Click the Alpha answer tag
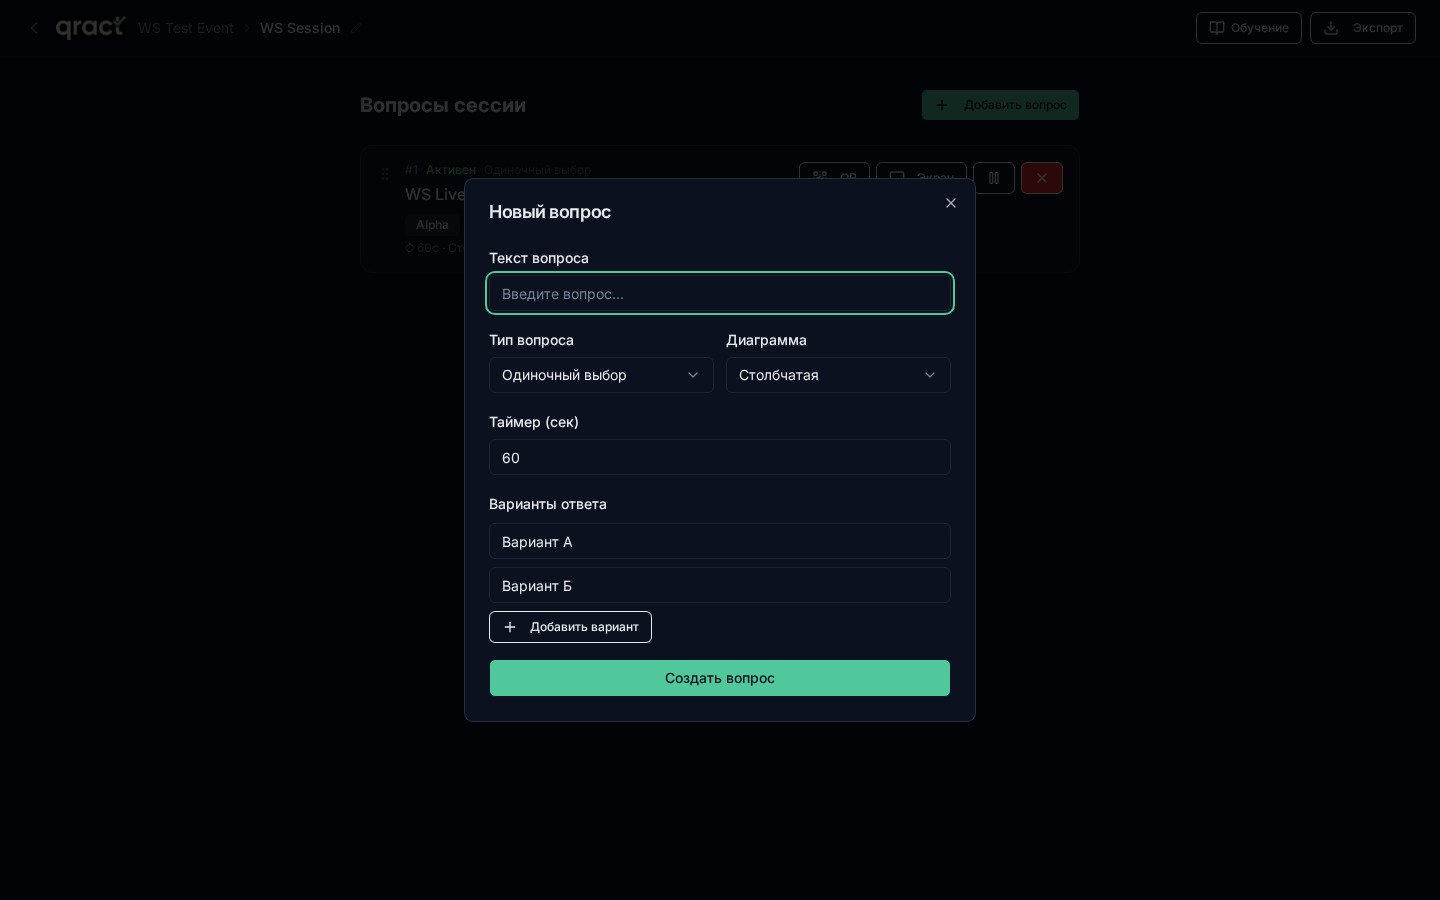 pos(432,225)
